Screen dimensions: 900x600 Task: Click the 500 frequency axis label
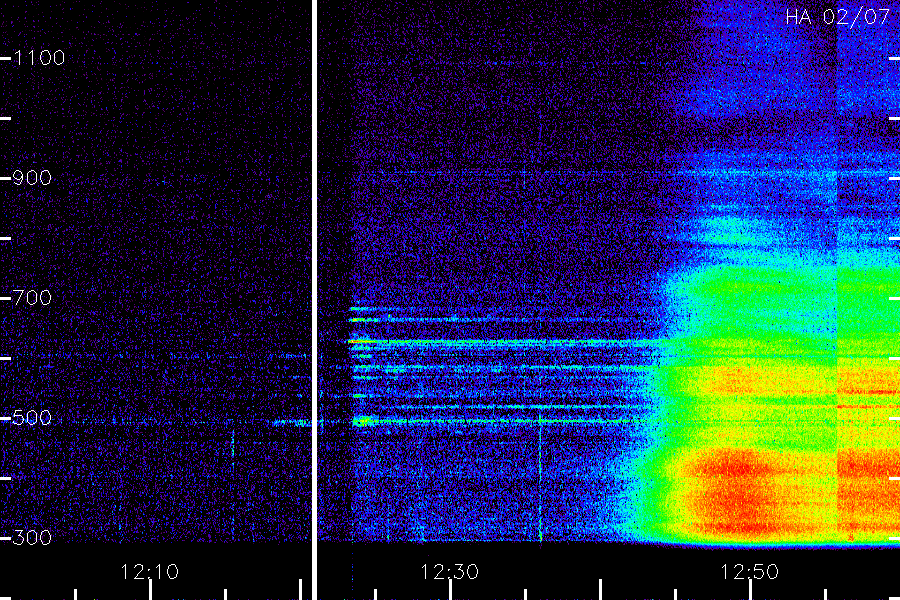(x=32, y=418)
